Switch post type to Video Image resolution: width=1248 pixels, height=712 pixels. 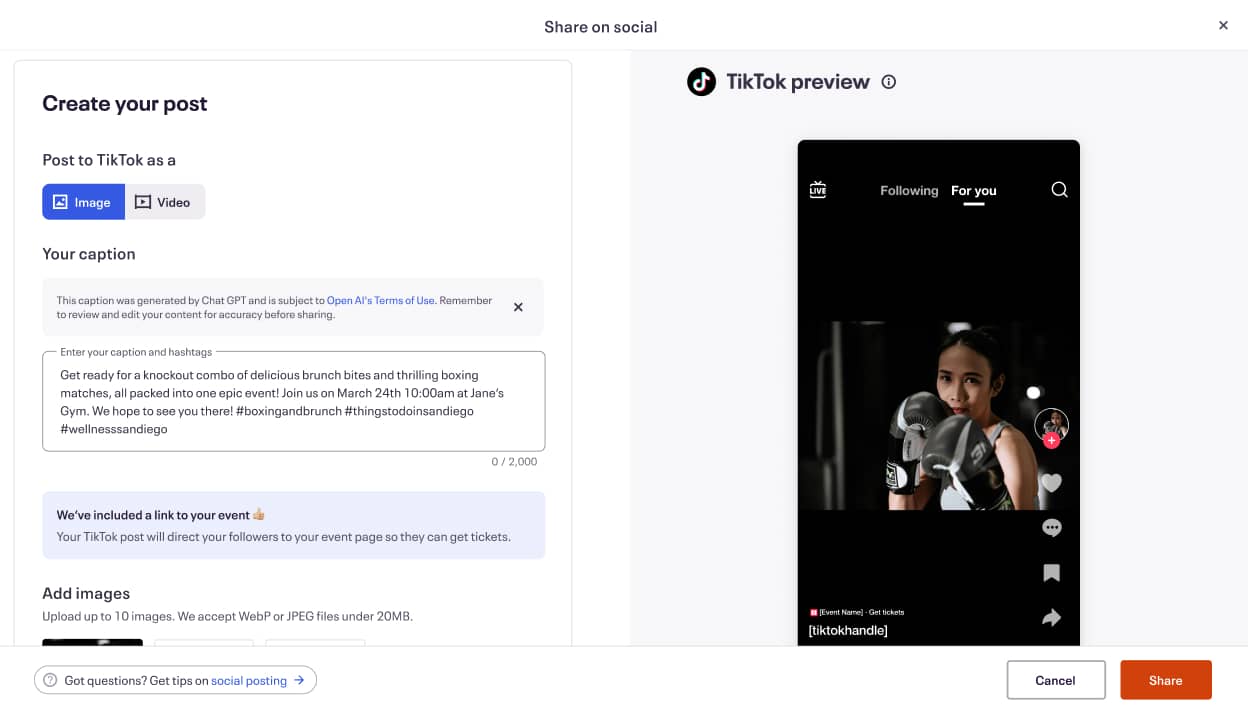coord(165,202)
